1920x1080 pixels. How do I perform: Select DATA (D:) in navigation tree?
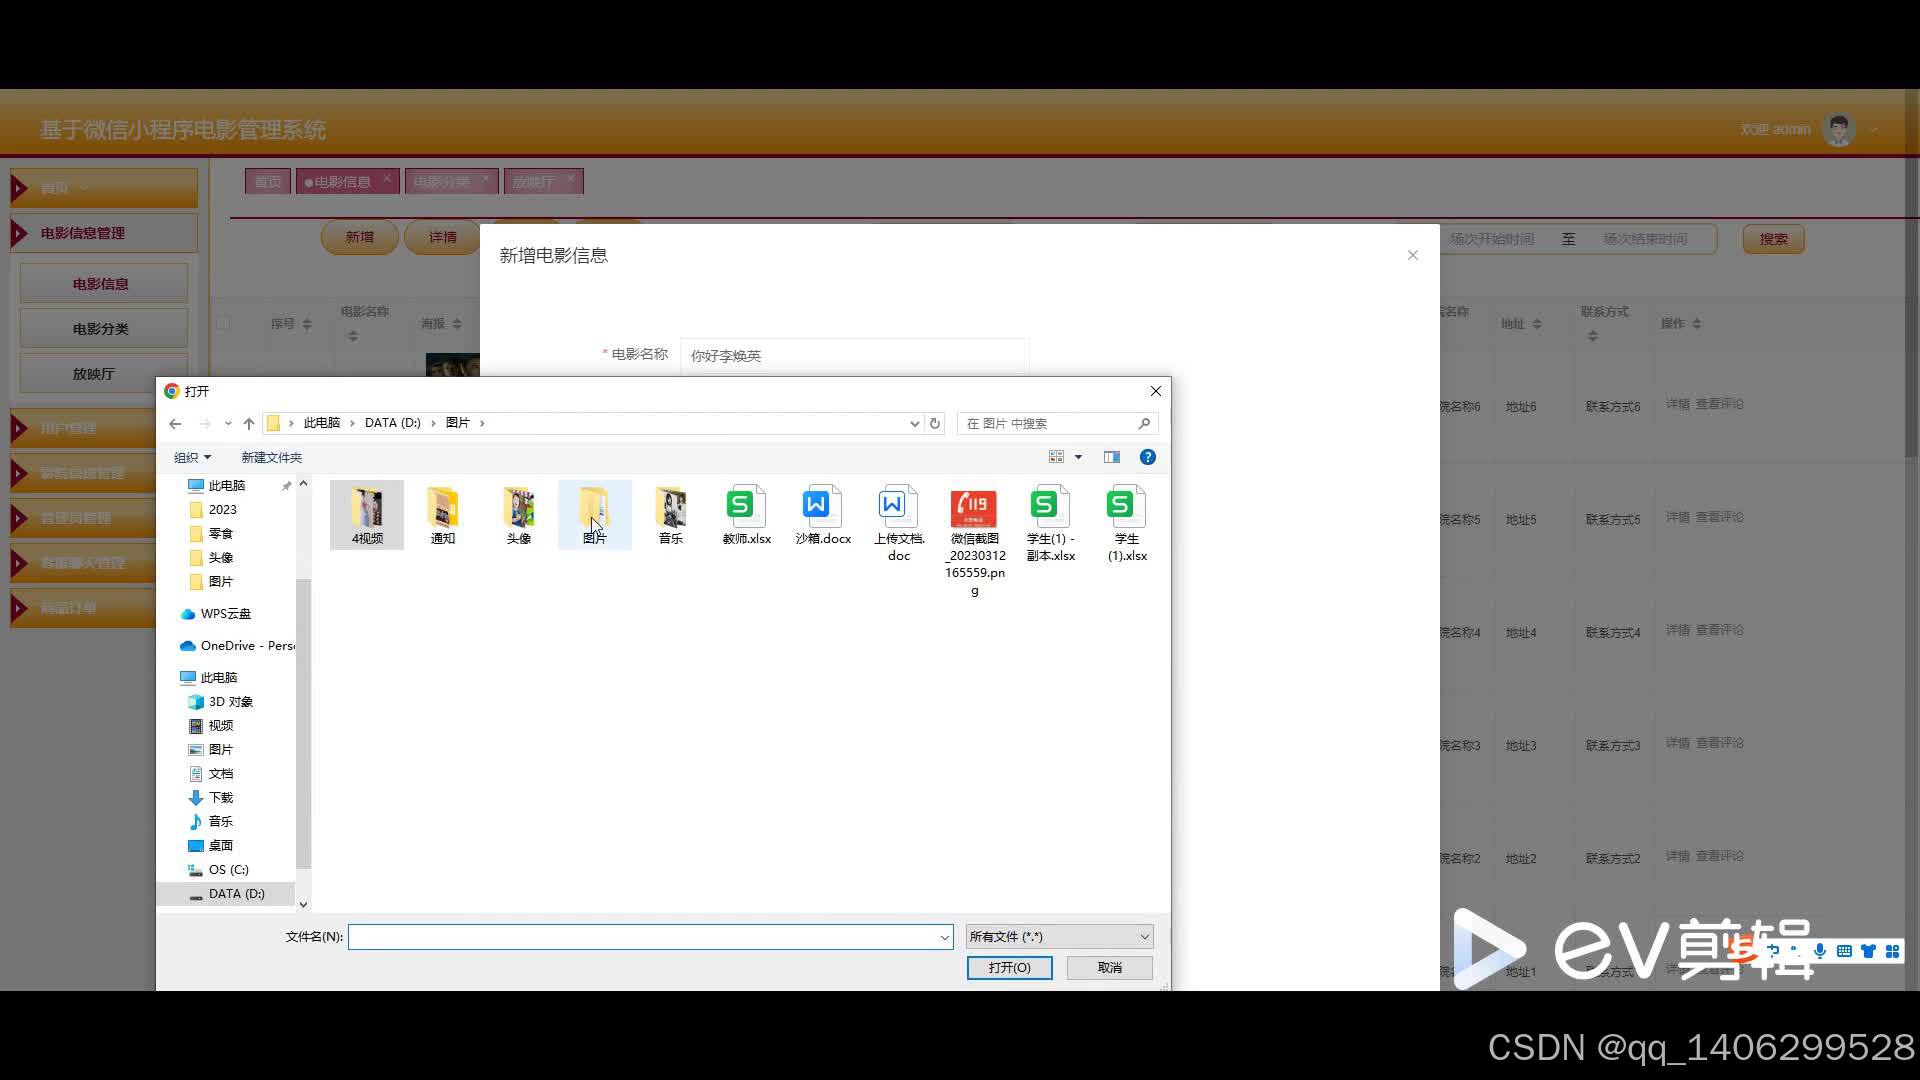(x=236, y=894)
